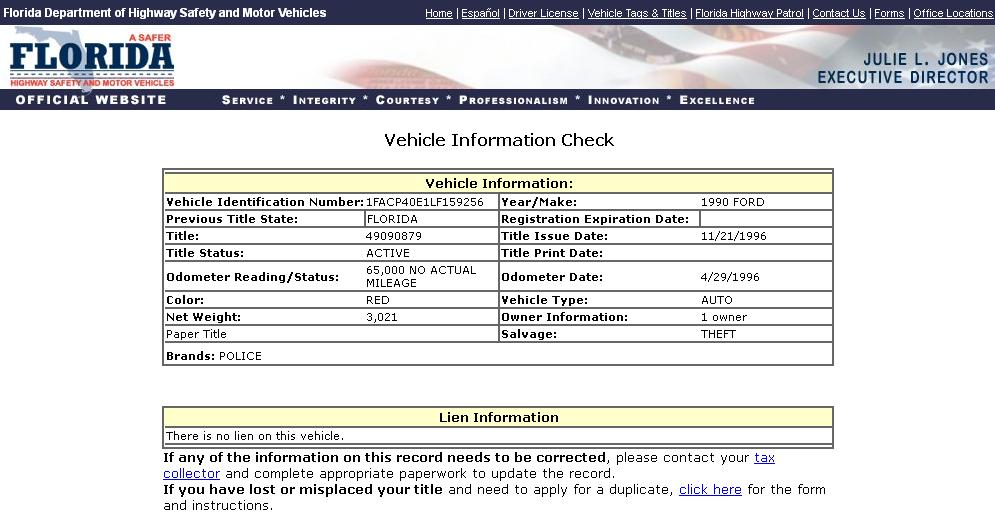995x532 pixels.
Task: Go to Vehicle Tags & Titles
Action: pos(637,13)
